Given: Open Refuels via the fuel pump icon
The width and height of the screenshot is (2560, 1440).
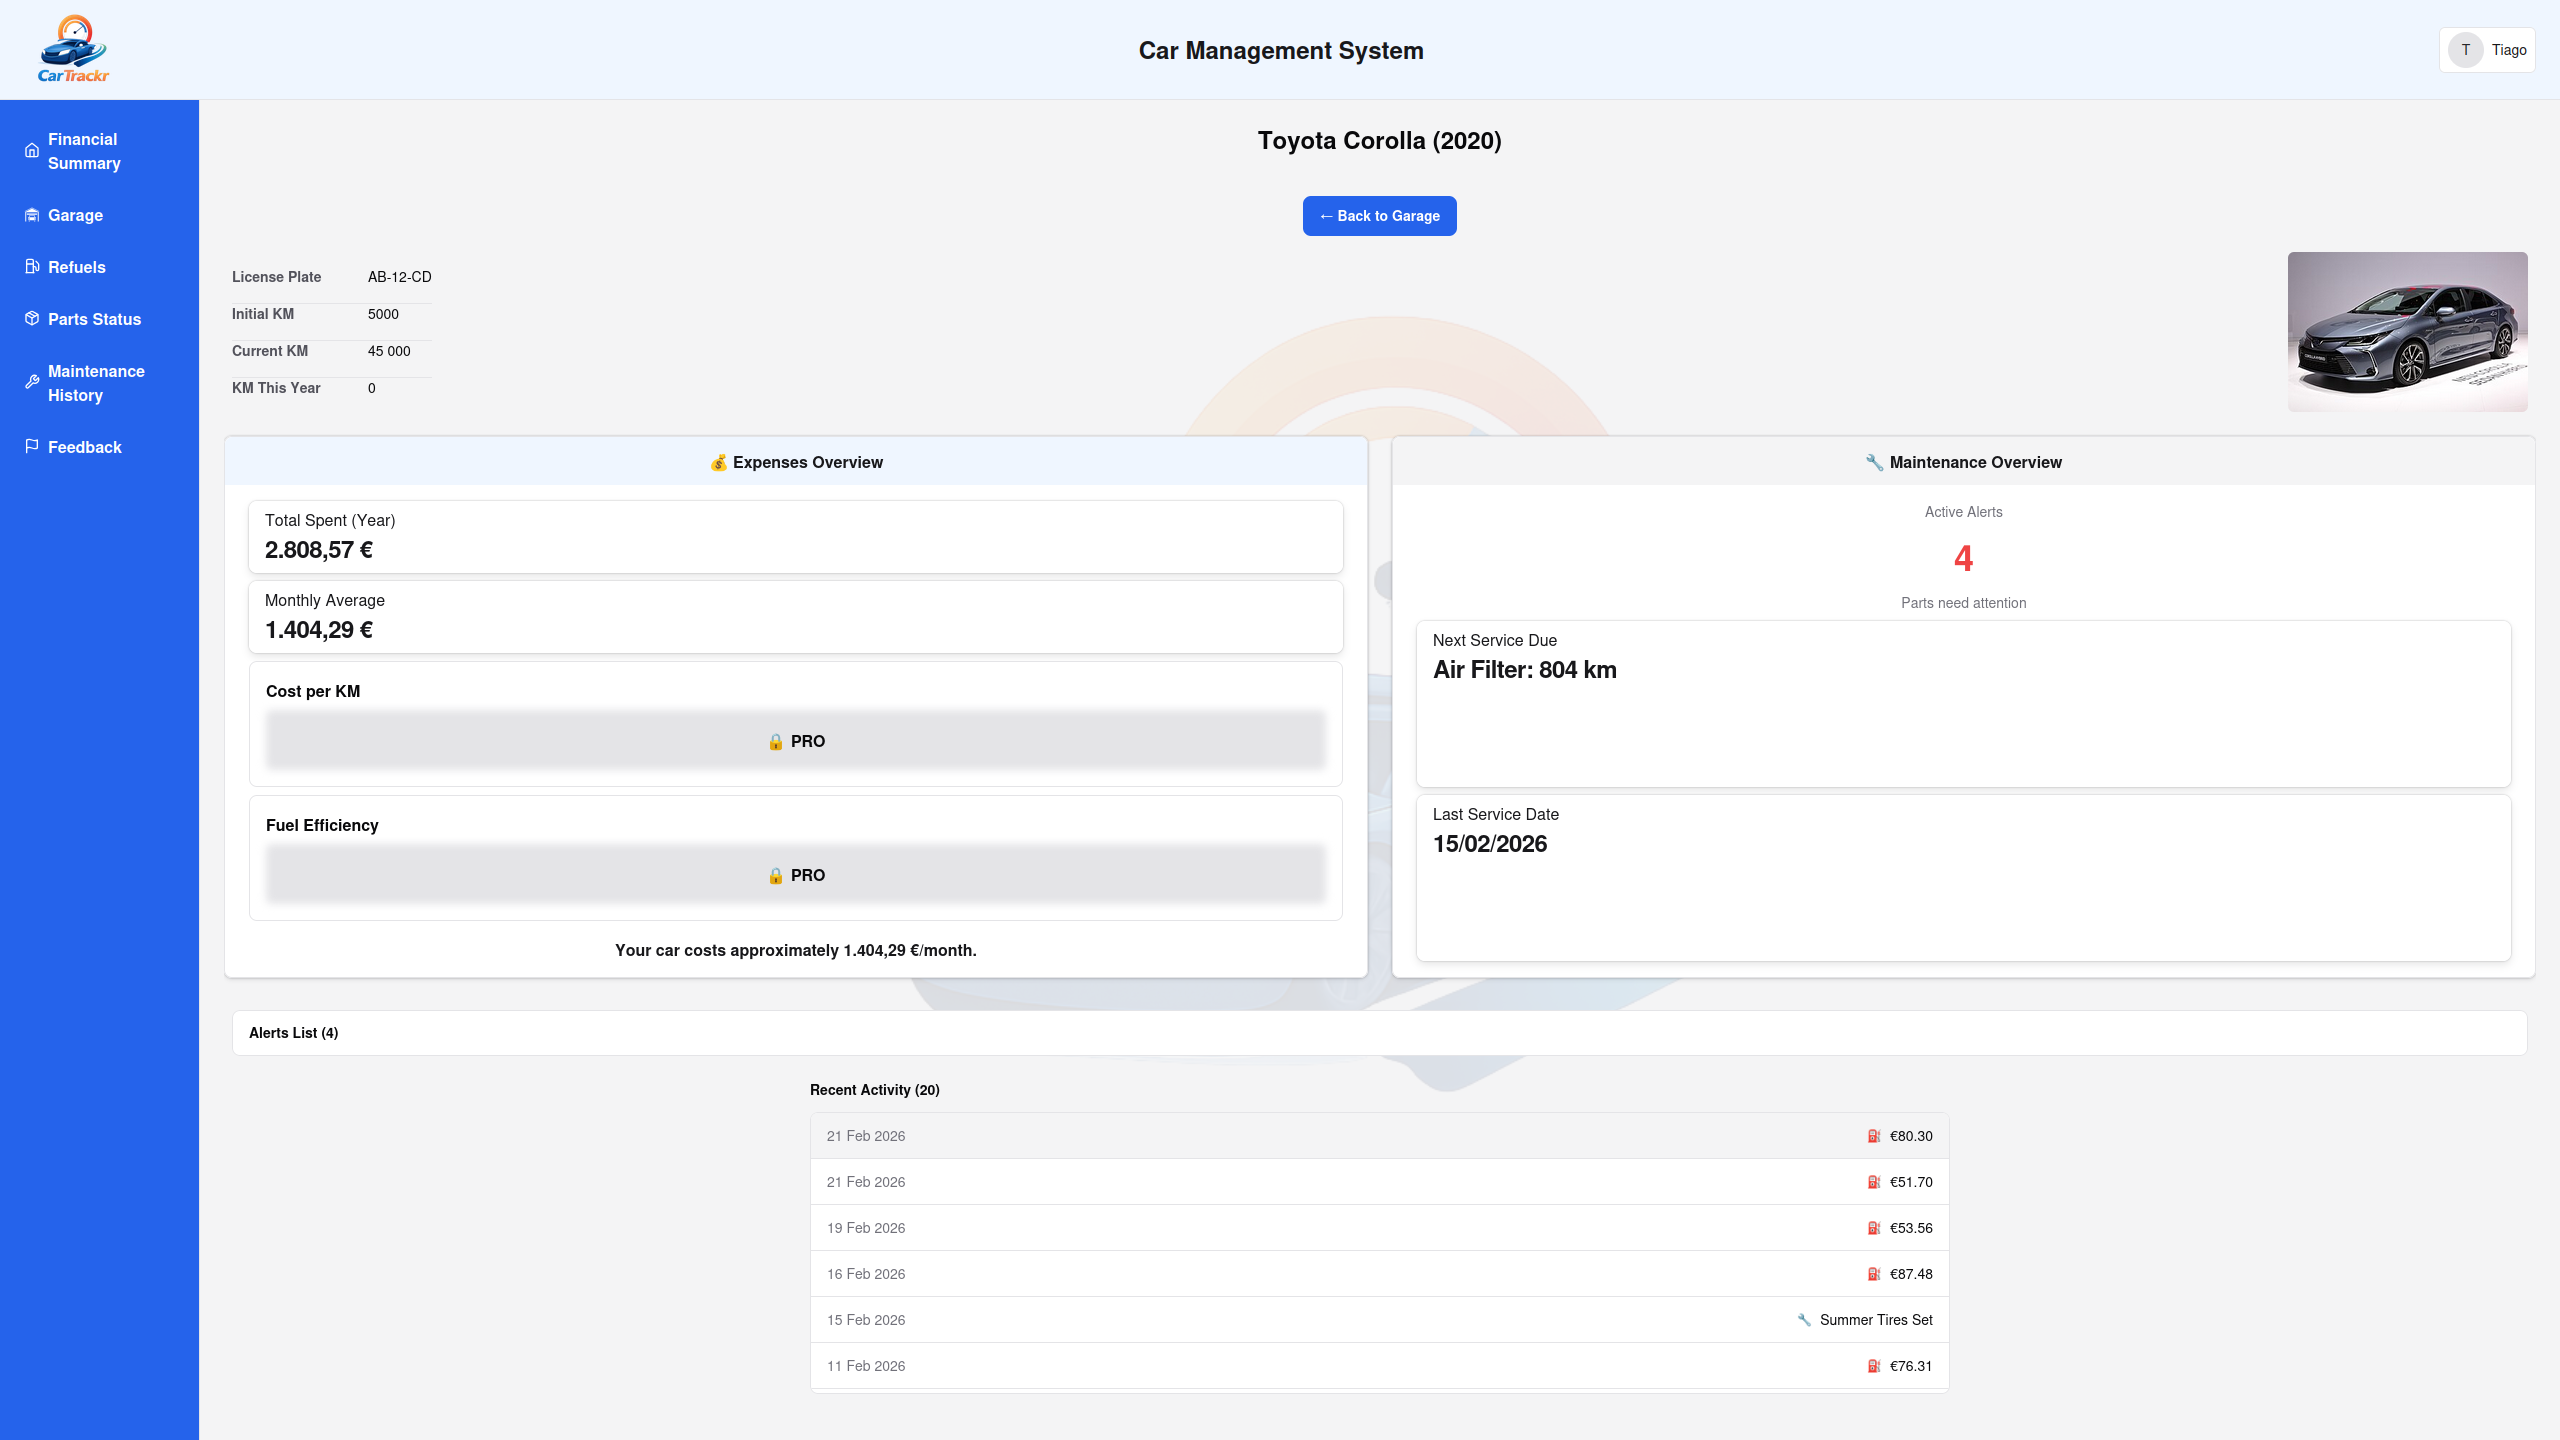Looking at the screenshot, I should pos(31,267).
